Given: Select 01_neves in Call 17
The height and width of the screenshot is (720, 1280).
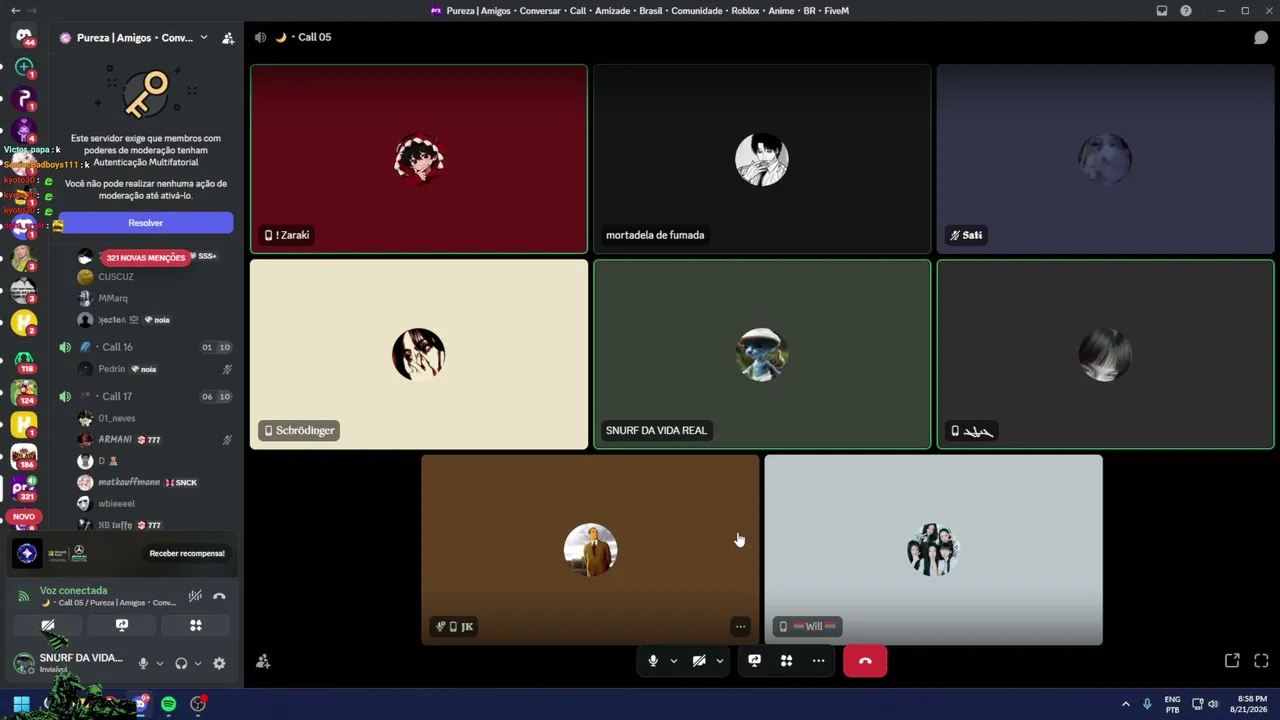Looking at the screenshot, I should (117, 418).
